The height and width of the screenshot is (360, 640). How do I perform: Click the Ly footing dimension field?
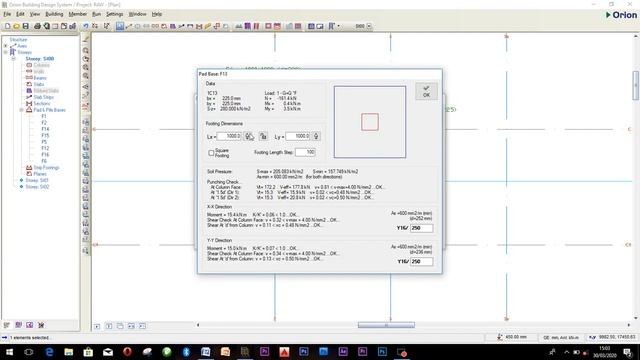click(x=298, y=136)
